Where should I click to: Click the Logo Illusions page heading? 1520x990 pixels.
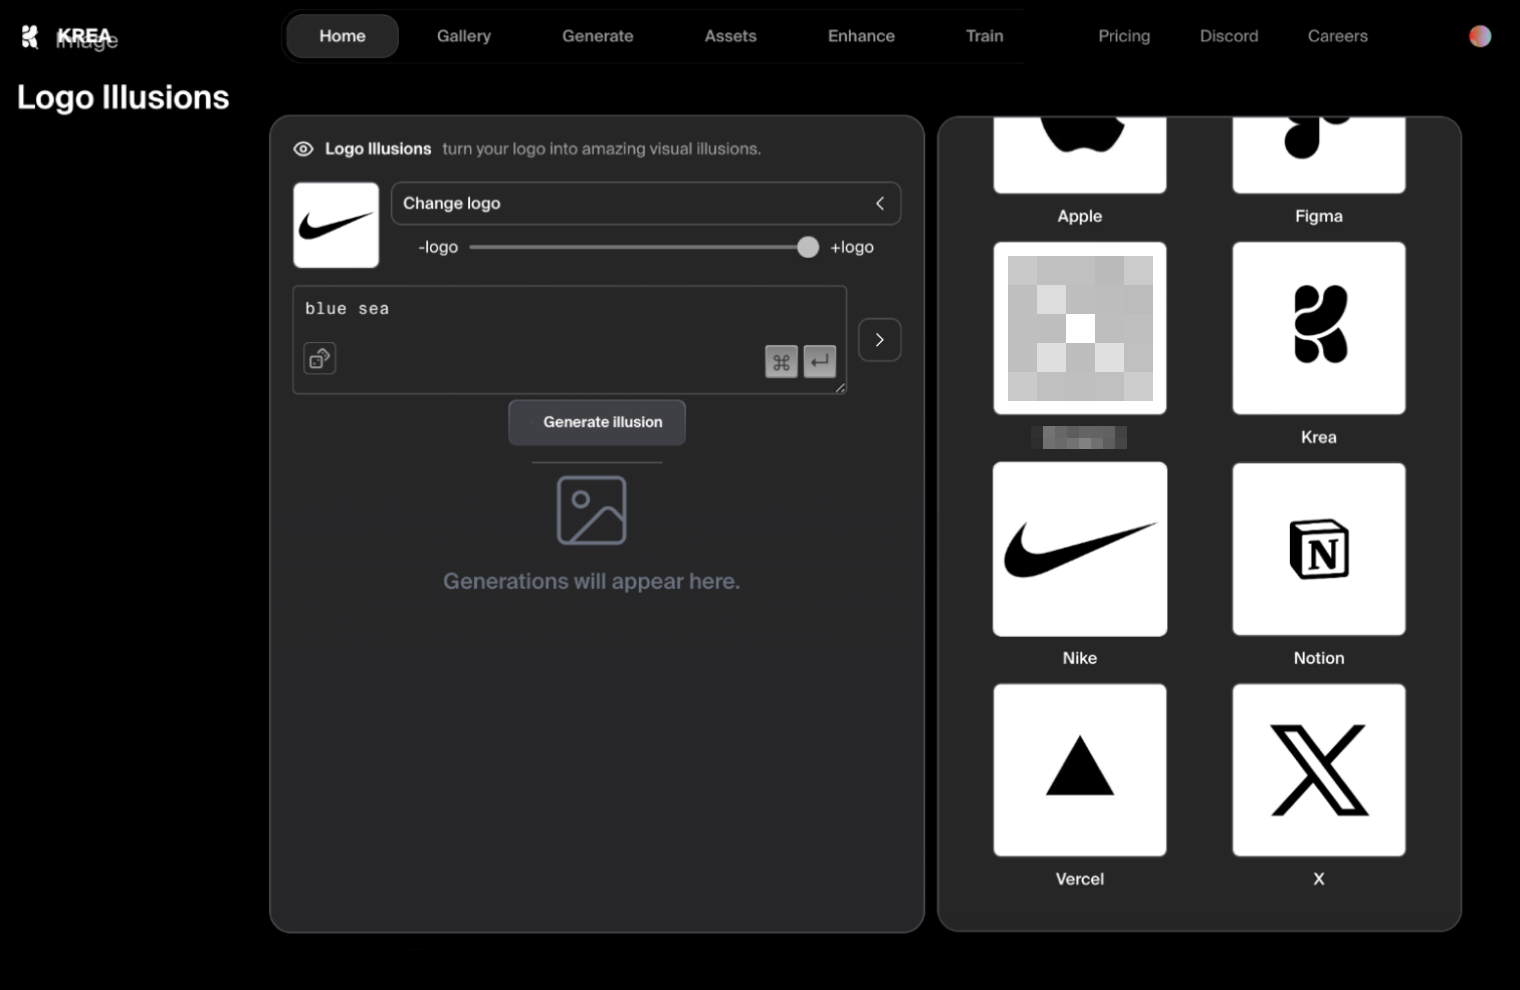click(x=123, y=98)
